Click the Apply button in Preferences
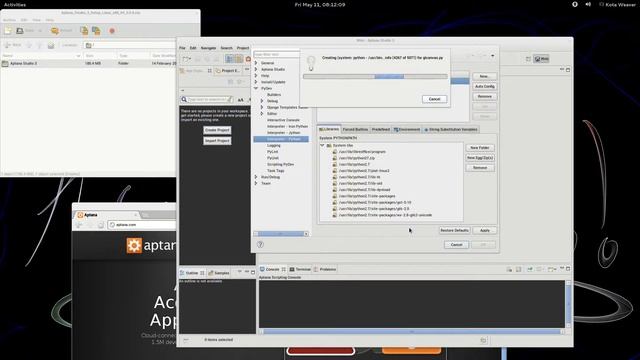The image size is (640, 360). pos(484,231)
